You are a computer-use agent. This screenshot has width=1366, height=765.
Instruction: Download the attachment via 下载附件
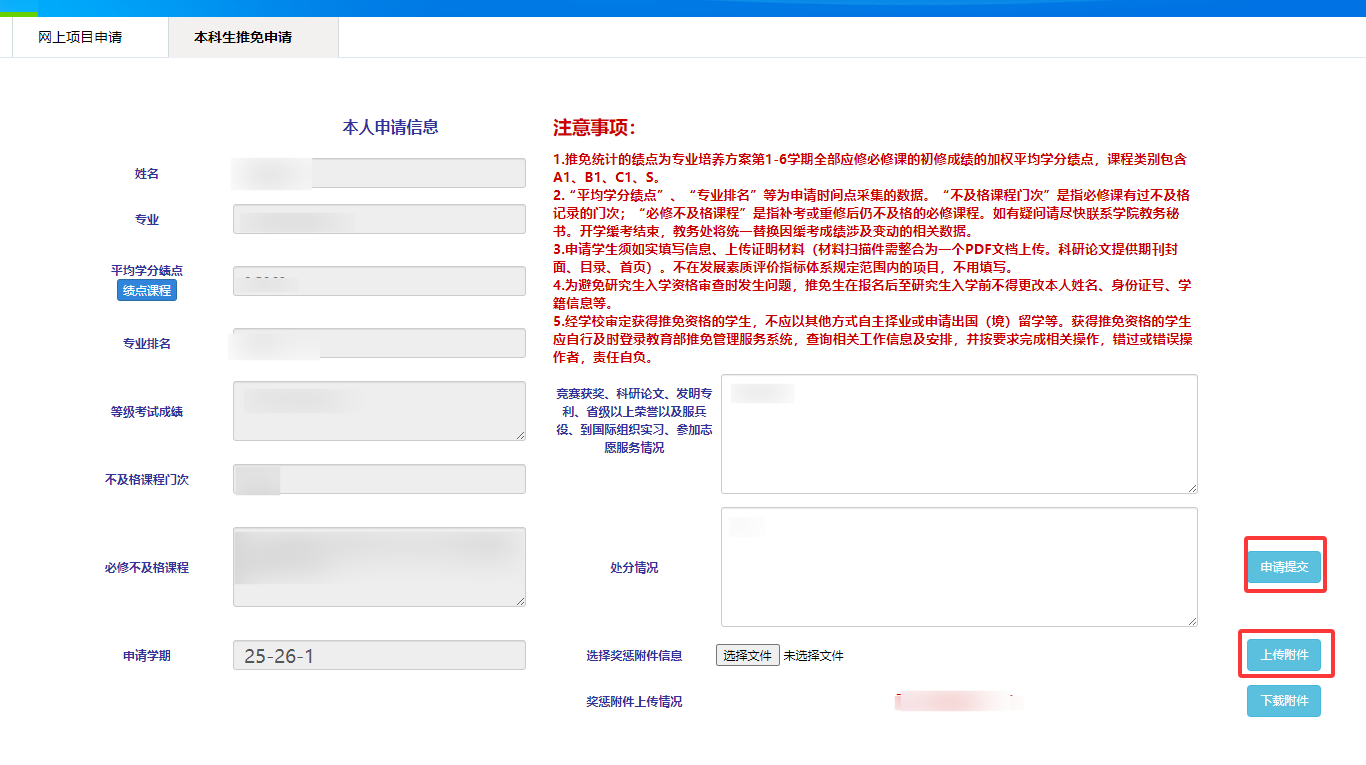click(x=1284, y=701)
